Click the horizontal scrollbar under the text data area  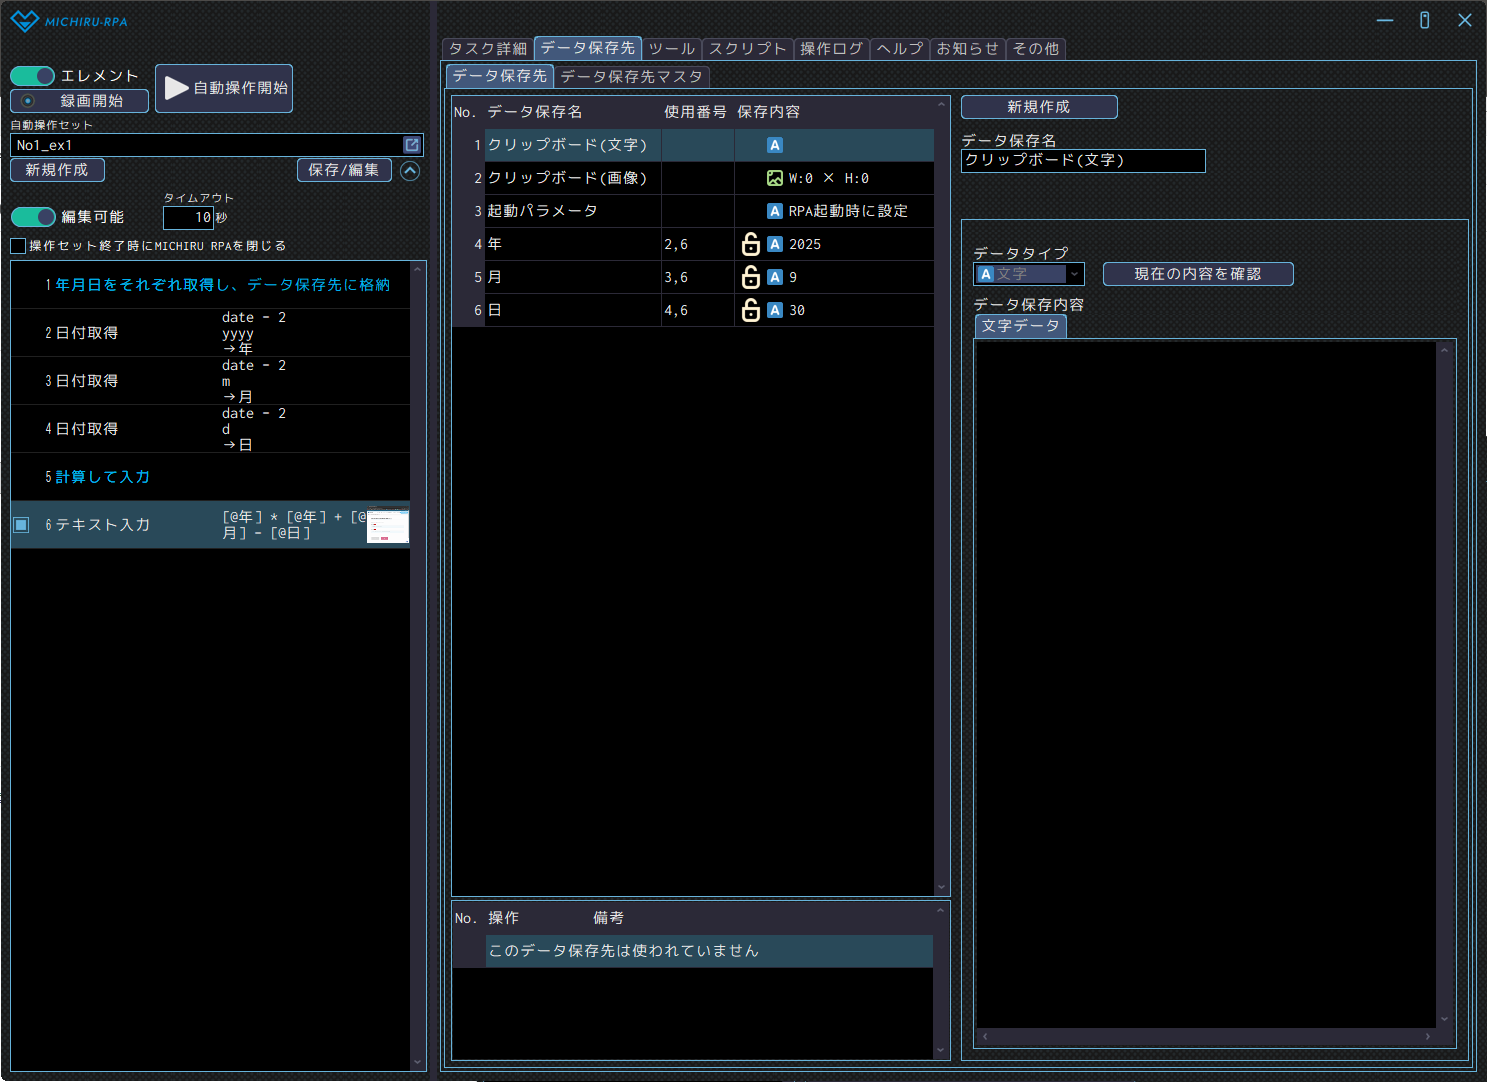1206,1037
